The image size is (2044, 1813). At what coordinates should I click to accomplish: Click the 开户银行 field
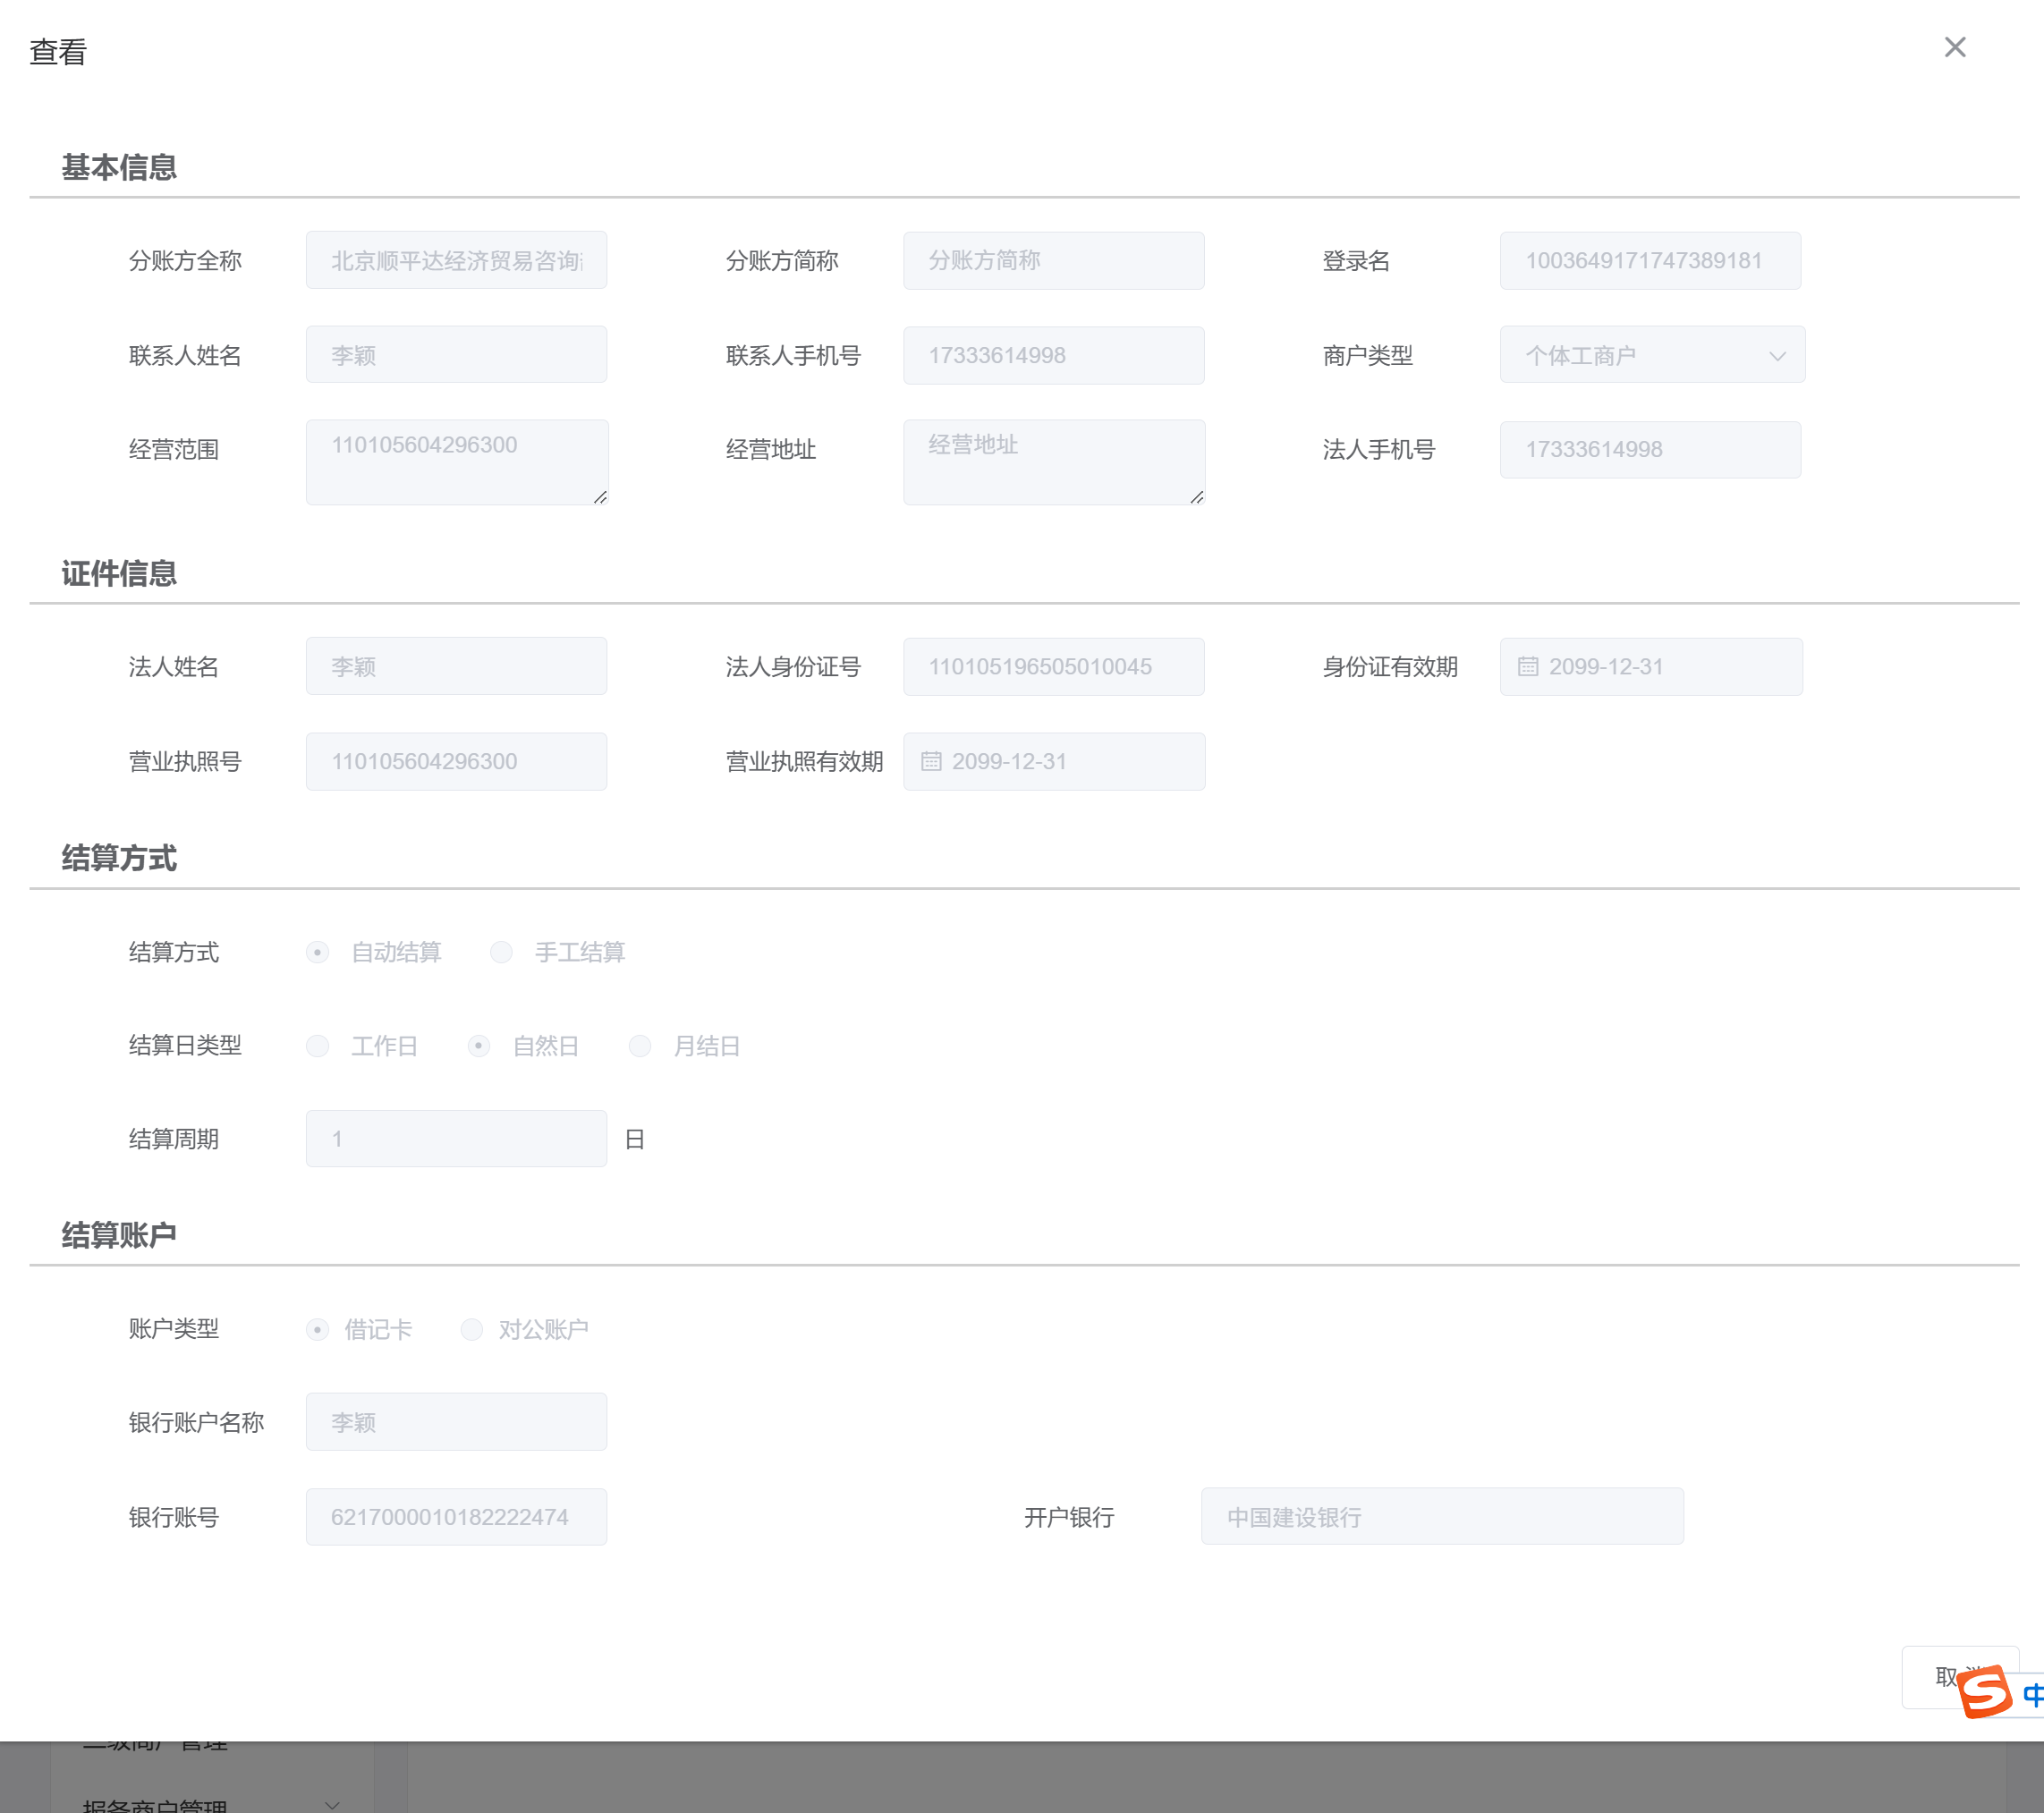tap(1441, 1516)
